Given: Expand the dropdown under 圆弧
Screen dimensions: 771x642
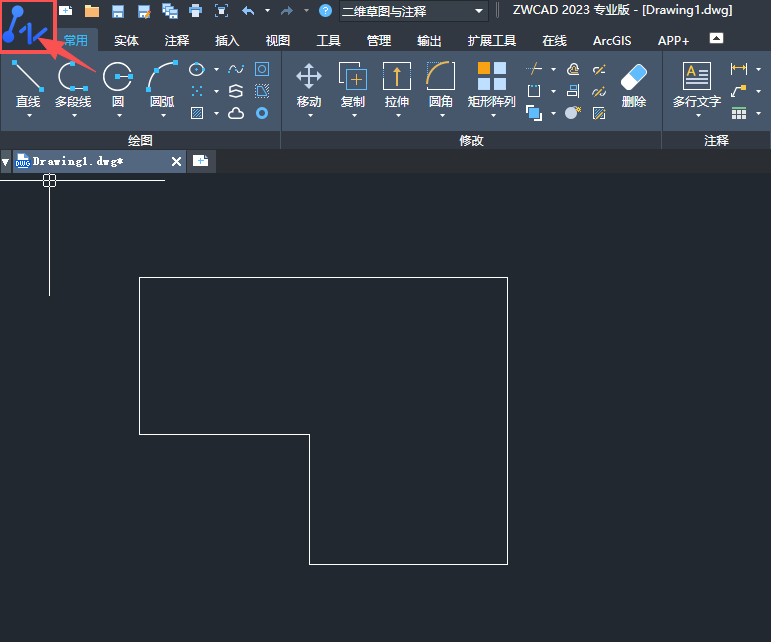Looking at the screenshot, I should tap(163, 116).
